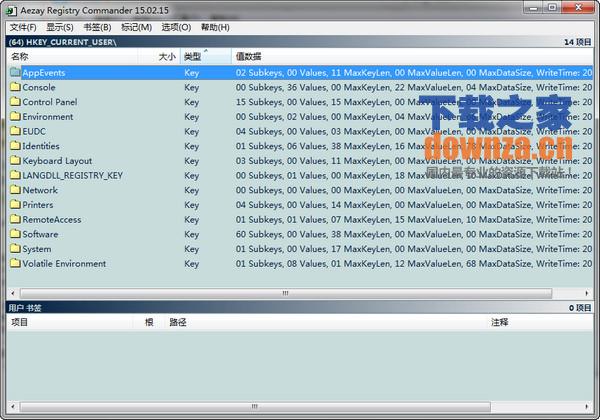The height and width of the screenshot is (420, 600).
Task: Select the System key name
Action: [37, 249]
